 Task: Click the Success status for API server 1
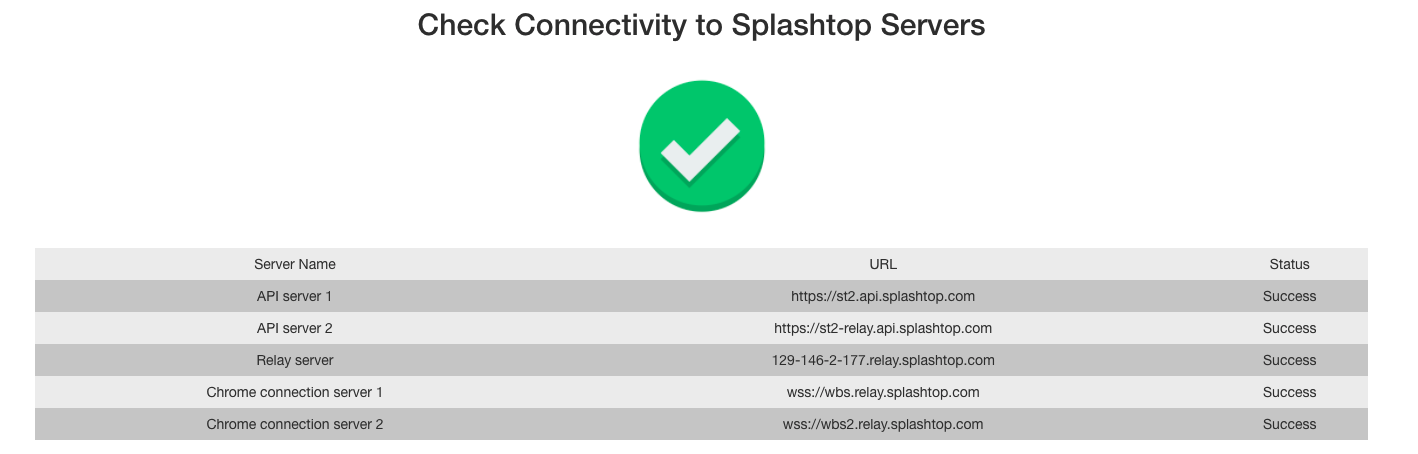tap(1289, 296)
